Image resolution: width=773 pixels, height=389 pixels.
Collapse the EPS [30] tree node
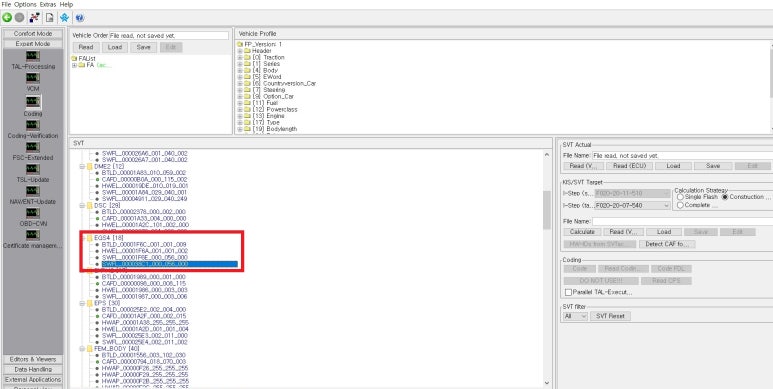[82, 303]
